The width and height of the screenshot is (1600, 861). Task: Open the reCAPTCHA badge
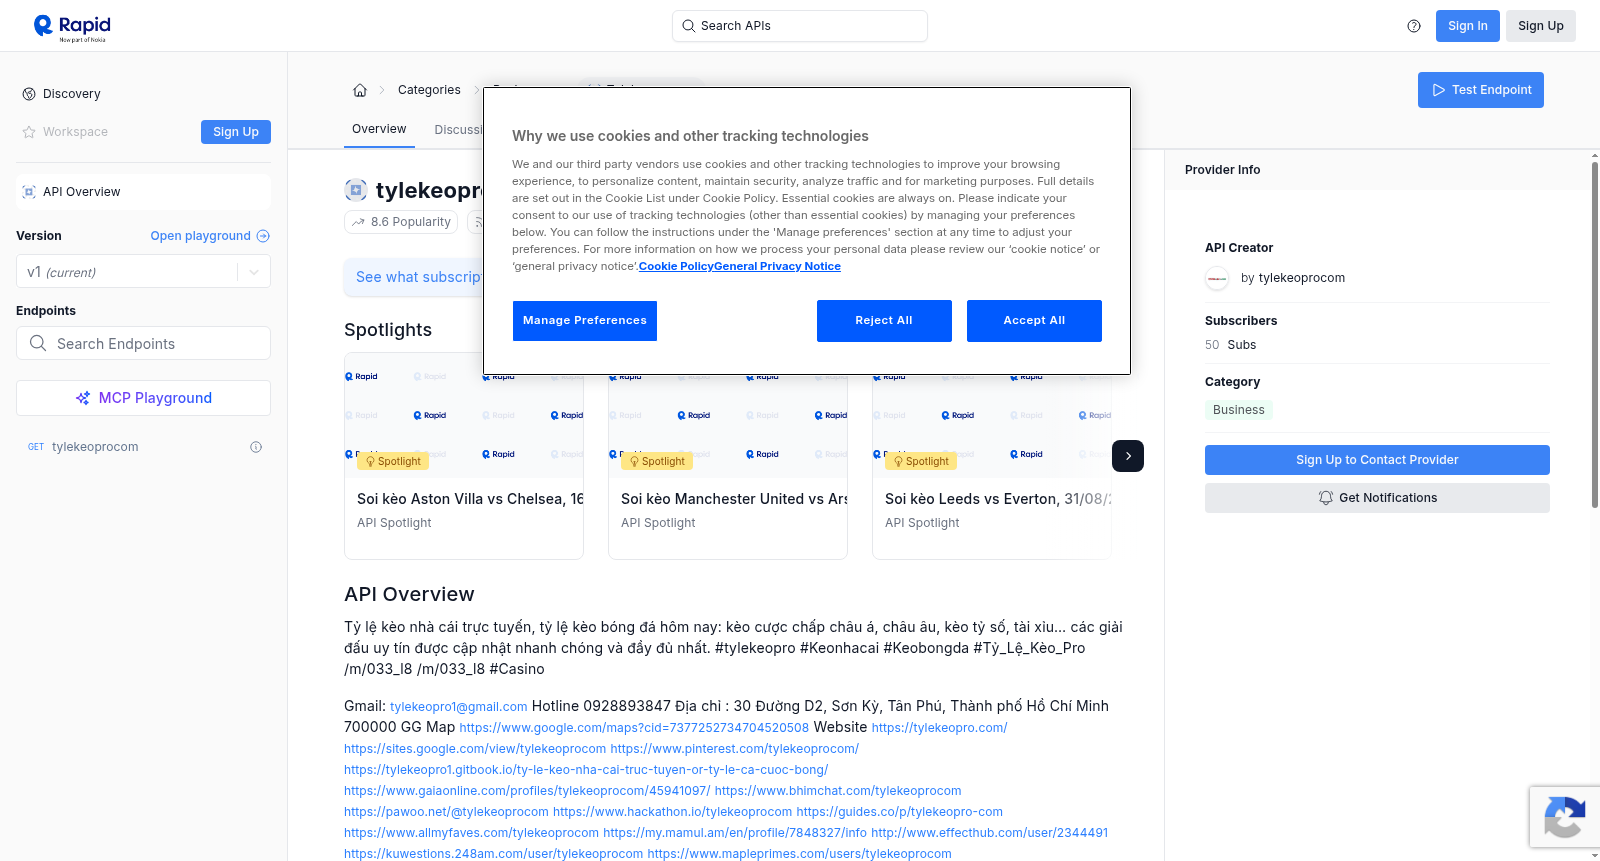click(1564, 817)
